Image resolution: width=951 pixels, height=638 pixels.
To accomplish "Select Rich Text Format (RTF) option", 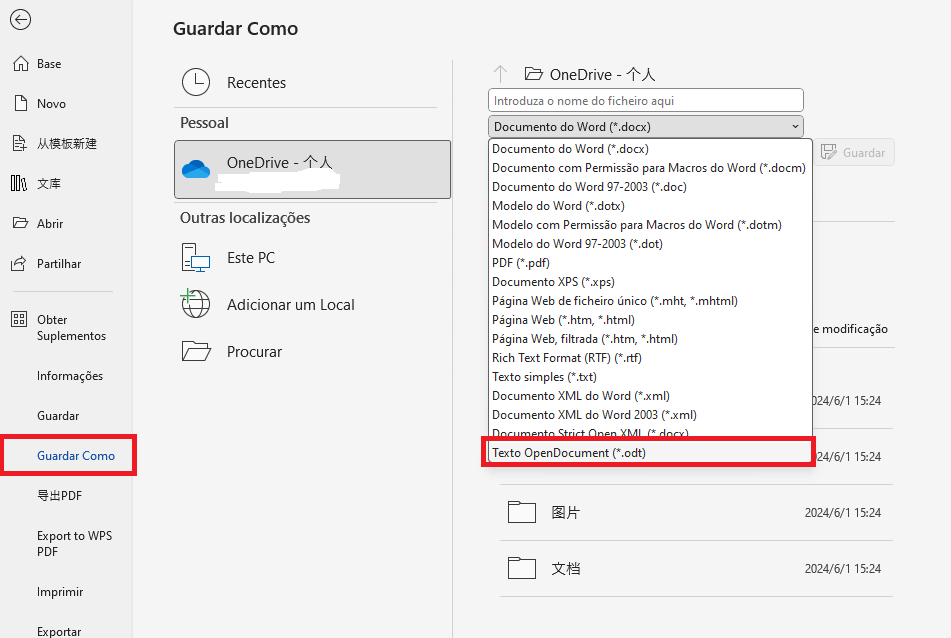I will click(x=650, y=358).
